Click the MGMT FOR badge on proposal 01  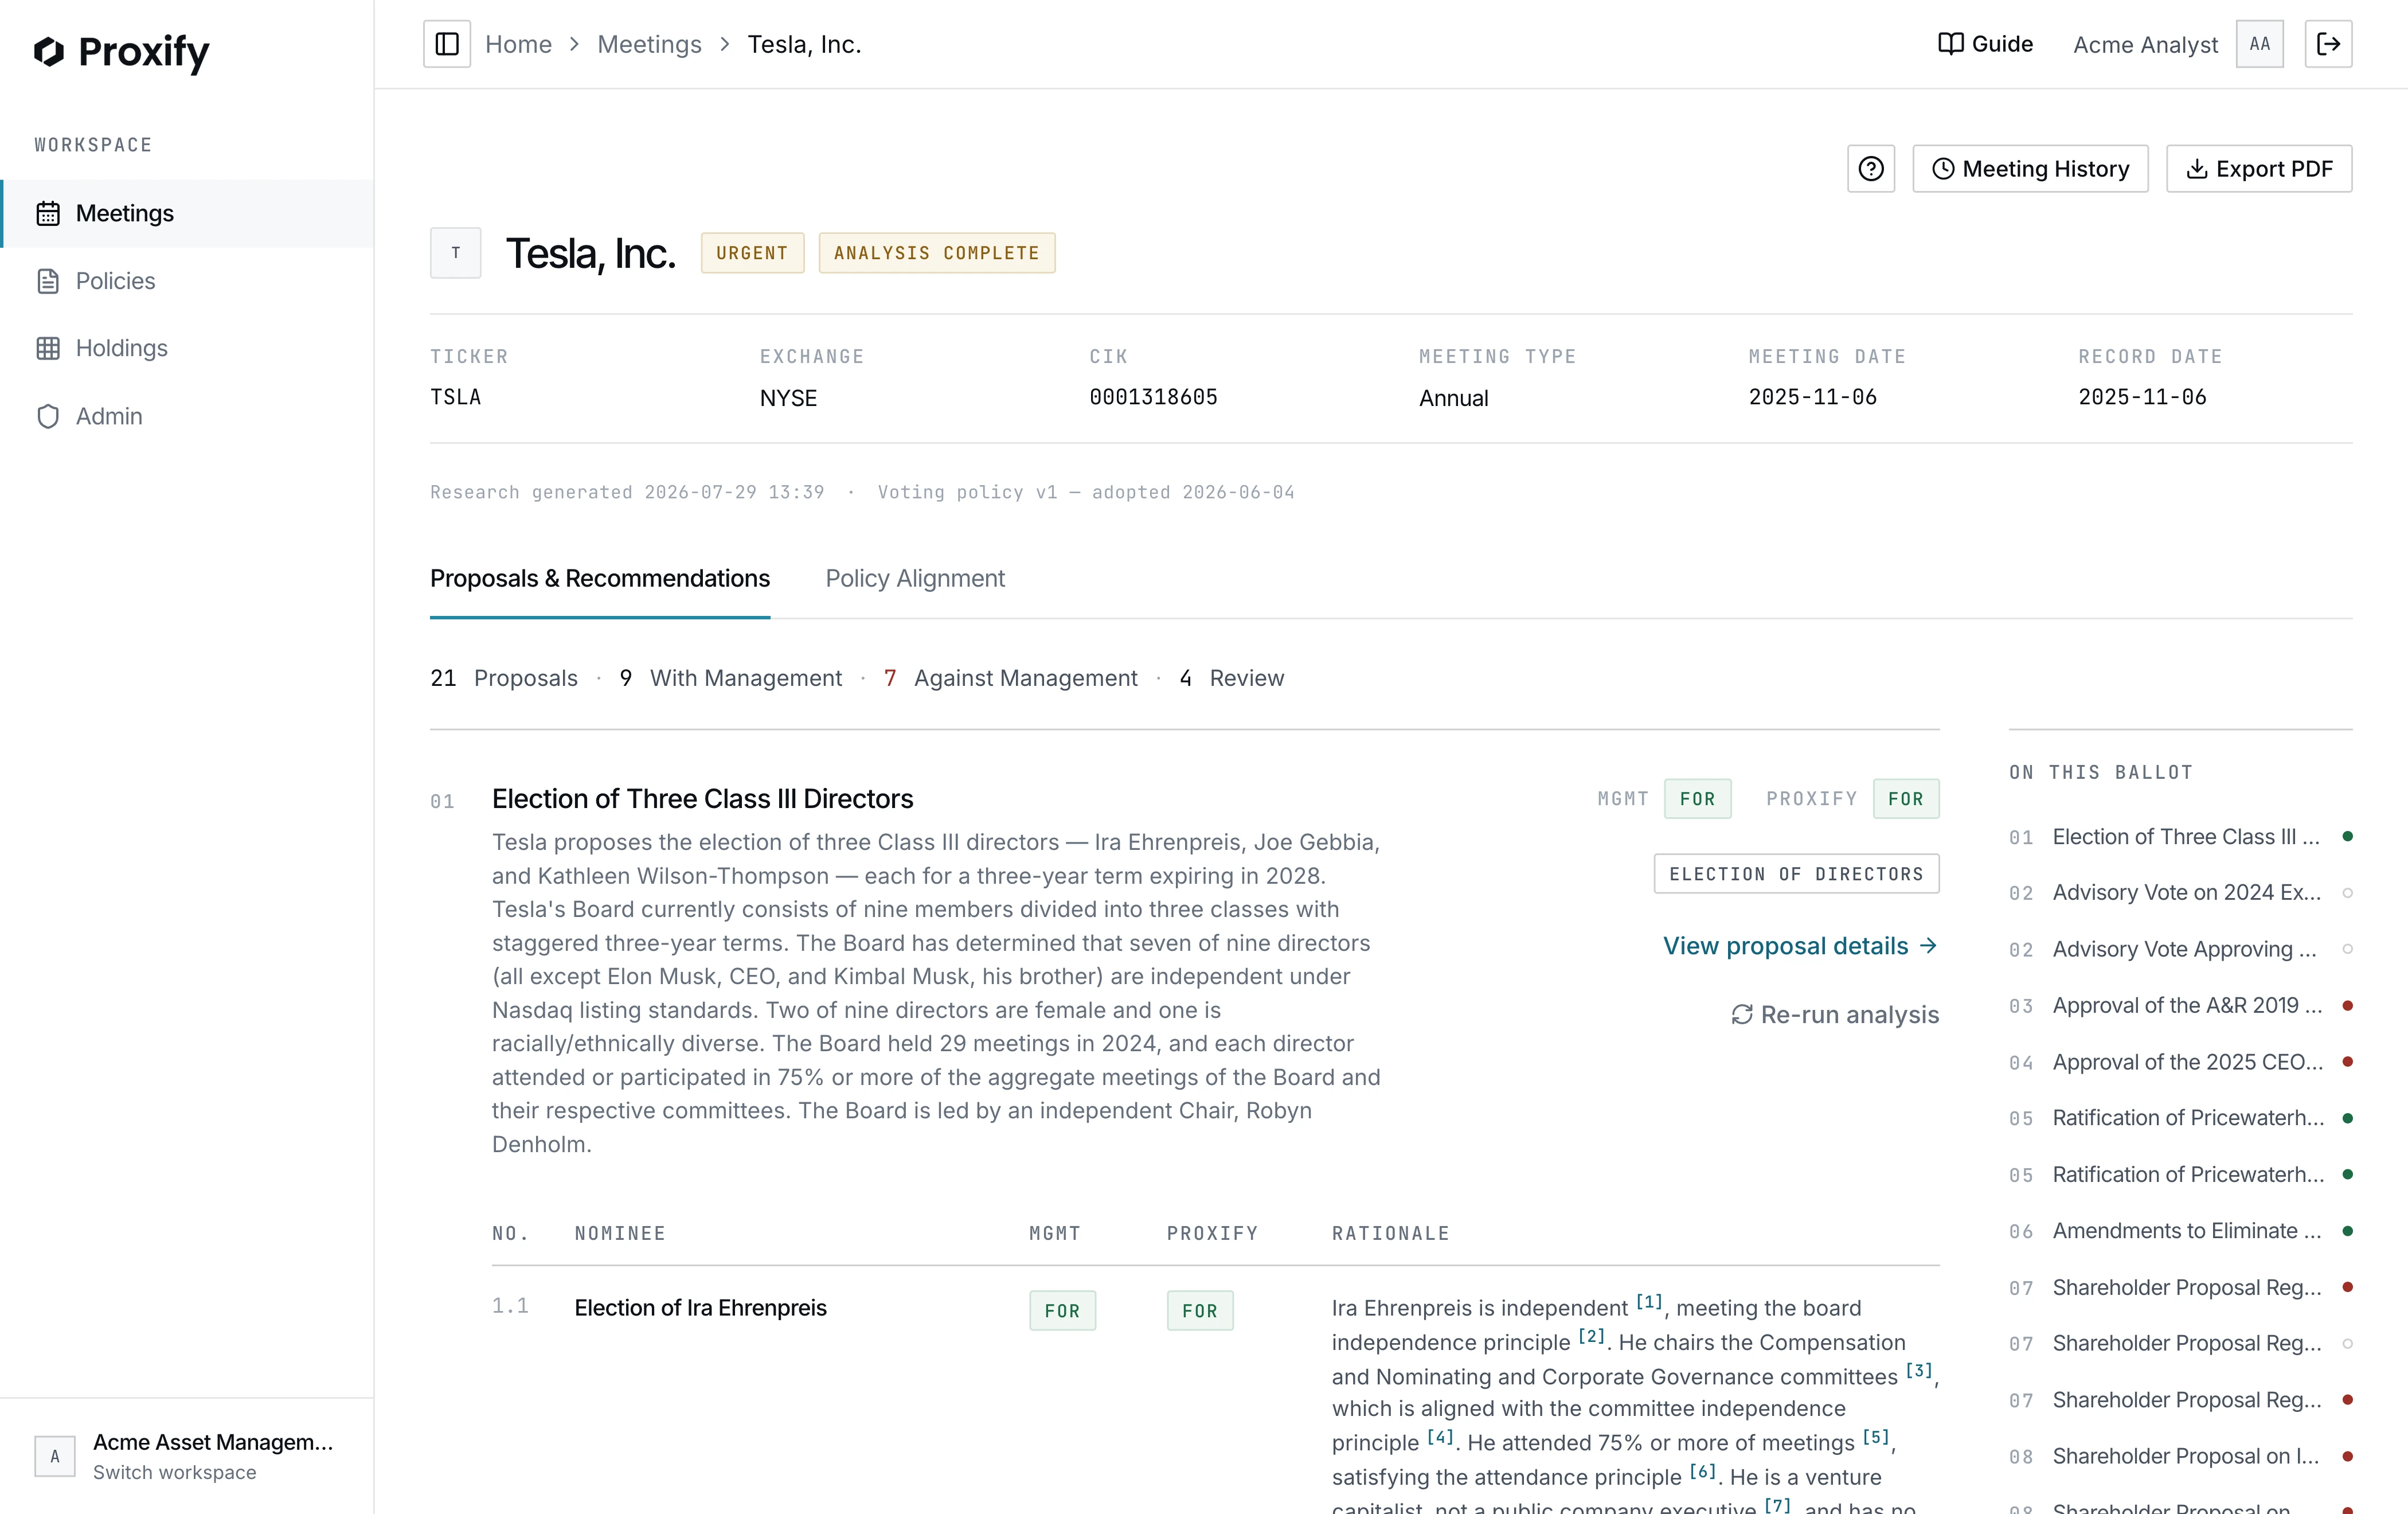(x=1697, y=799)
